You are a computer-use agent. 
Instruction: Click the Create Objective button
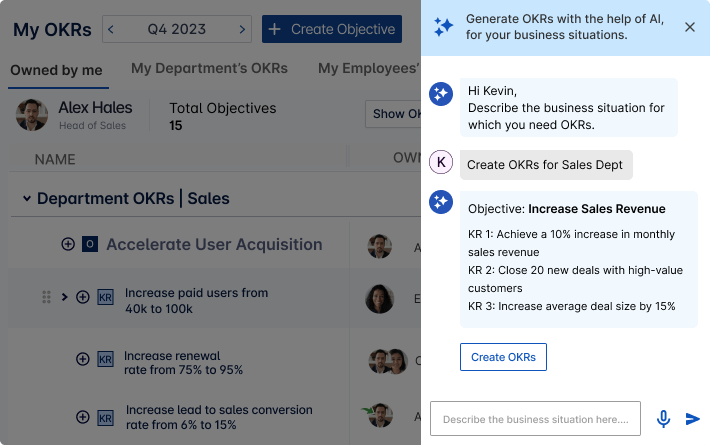point(331,29)
